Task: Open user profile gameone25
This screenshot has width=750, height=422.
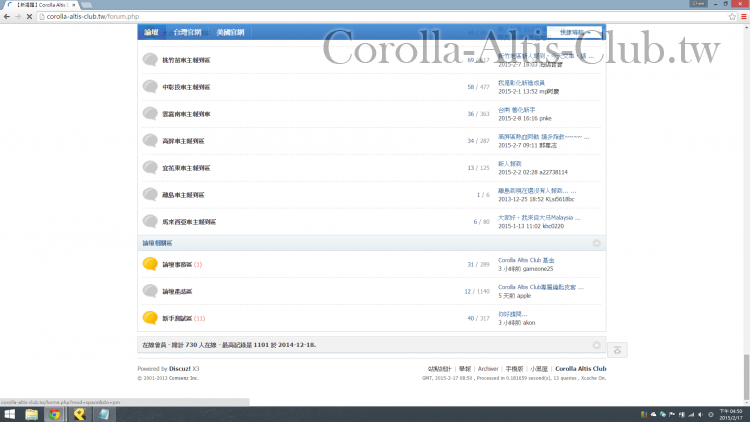Action: (x=538, y=269)
